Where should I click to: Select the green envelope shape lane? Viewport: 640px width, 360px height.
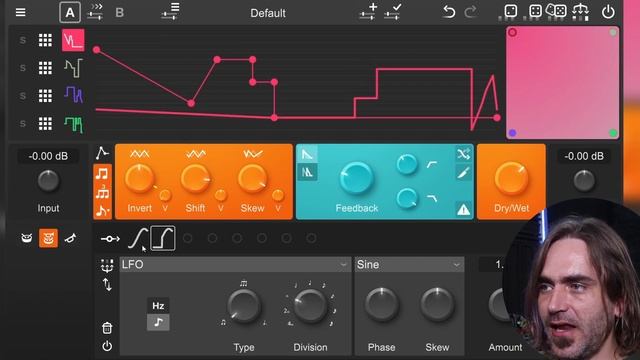[x=73, y=124]
